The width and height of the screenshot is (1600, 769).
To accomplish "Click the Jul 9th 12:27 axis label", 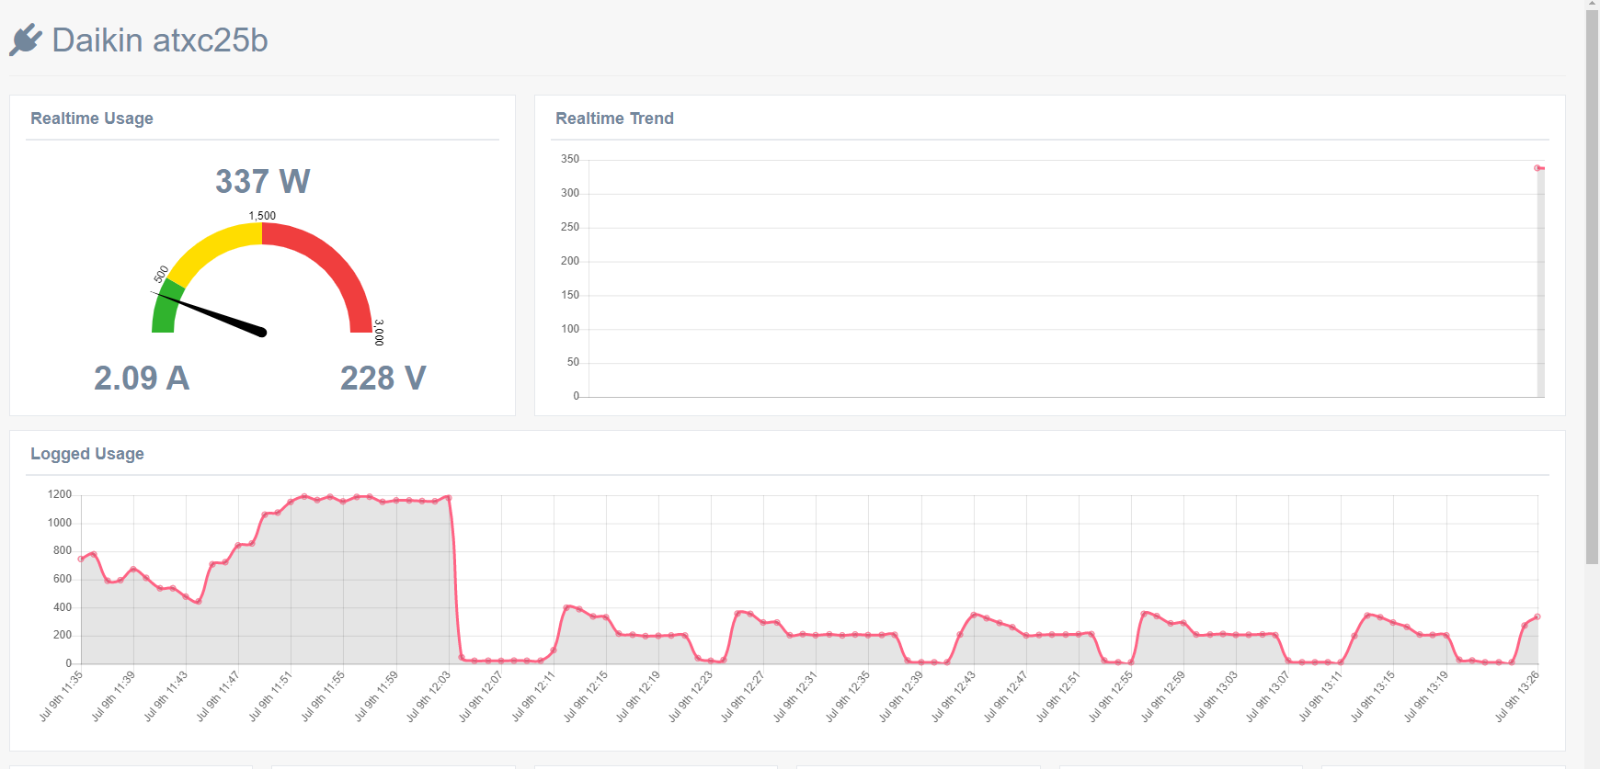I will 743,696.
